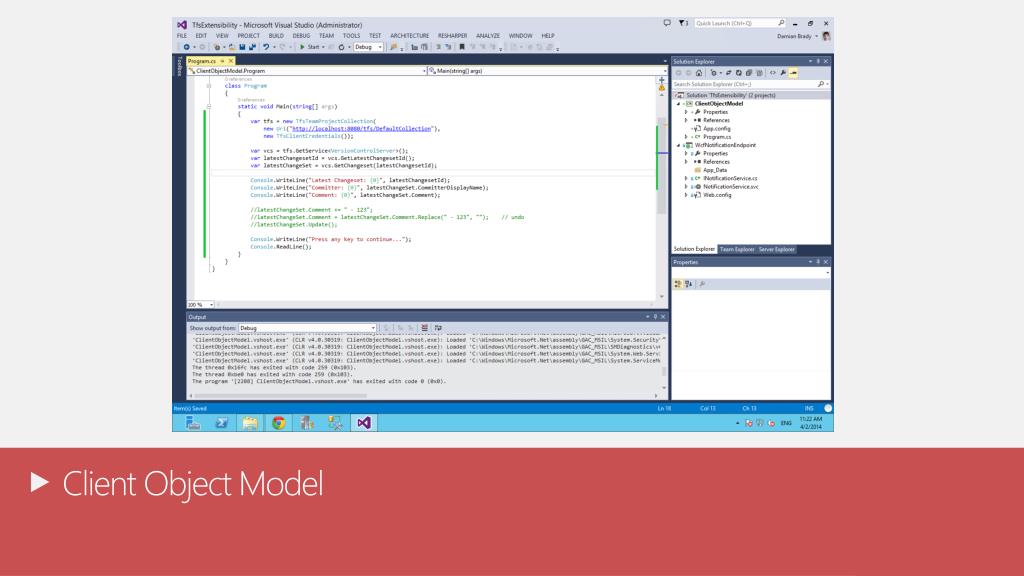Click the Solution Explorer Home icon
Viewport: 1024px width, 576px height.
pos(699,73)
